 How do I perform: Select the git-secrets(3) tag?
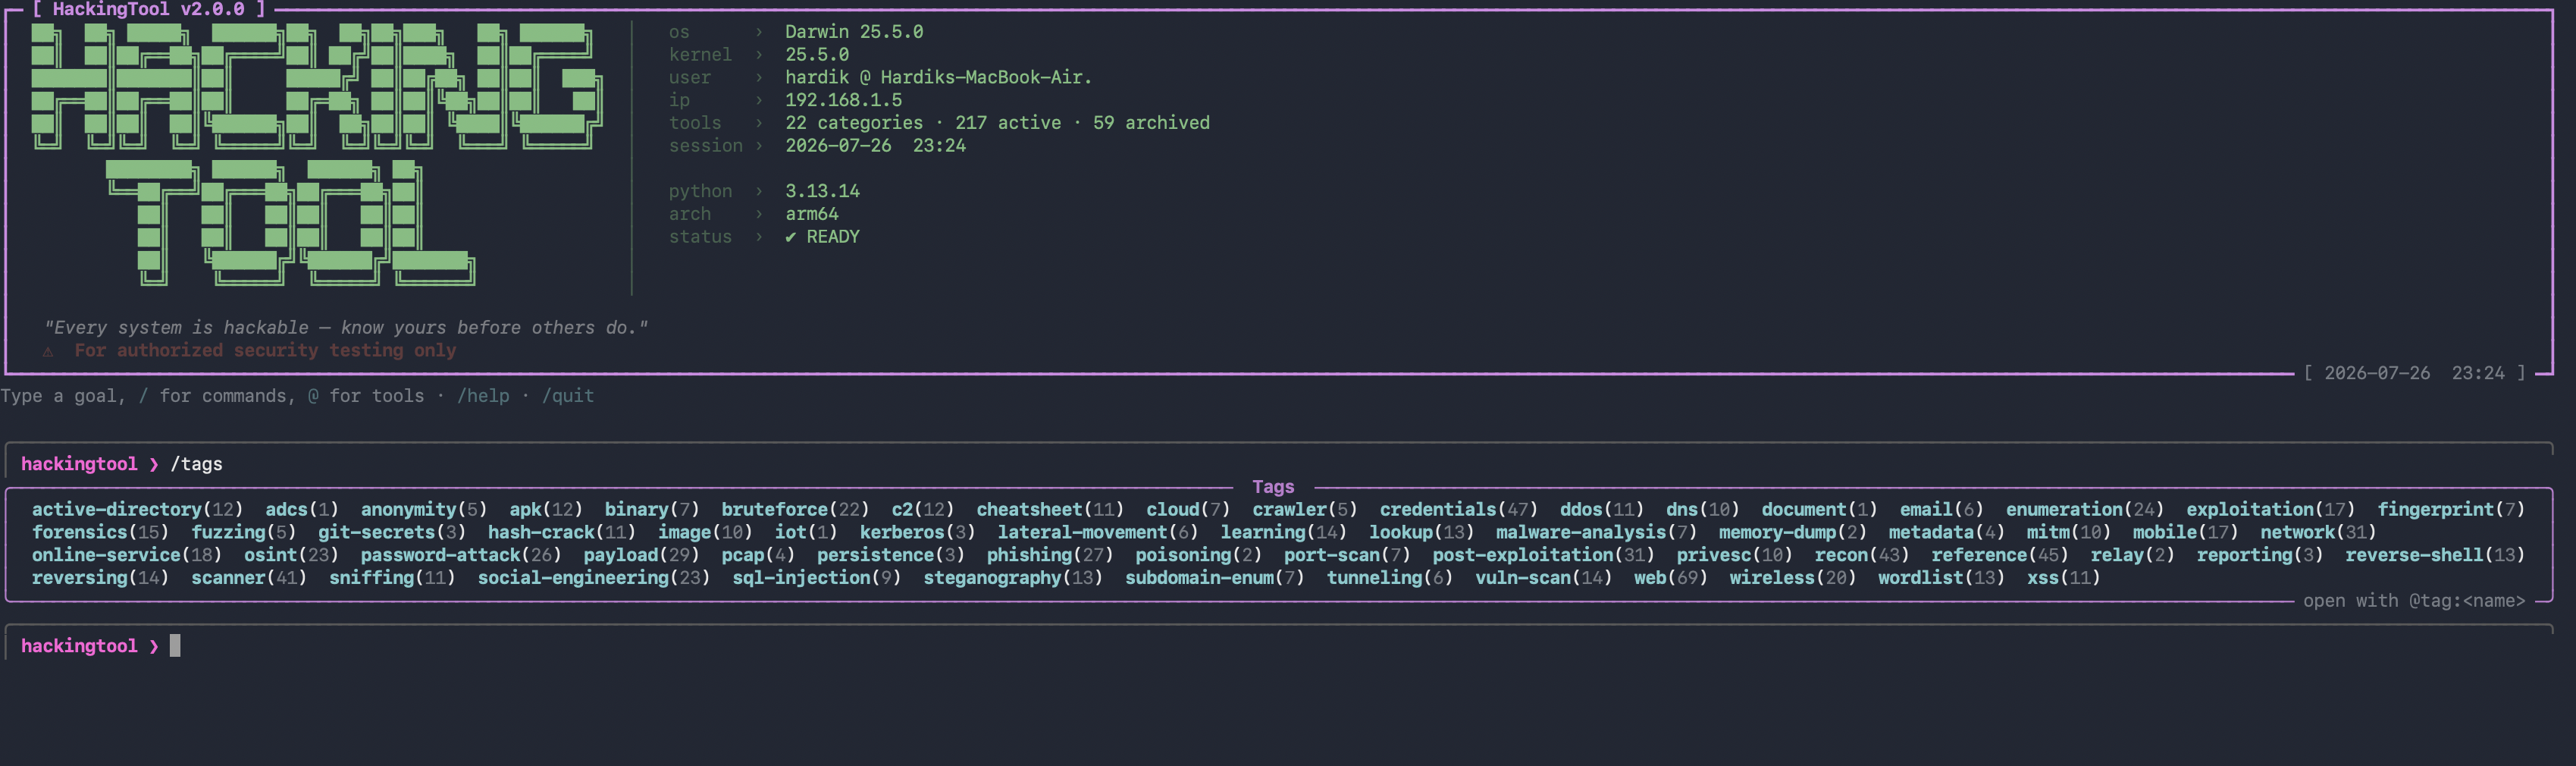pos(391,532)
